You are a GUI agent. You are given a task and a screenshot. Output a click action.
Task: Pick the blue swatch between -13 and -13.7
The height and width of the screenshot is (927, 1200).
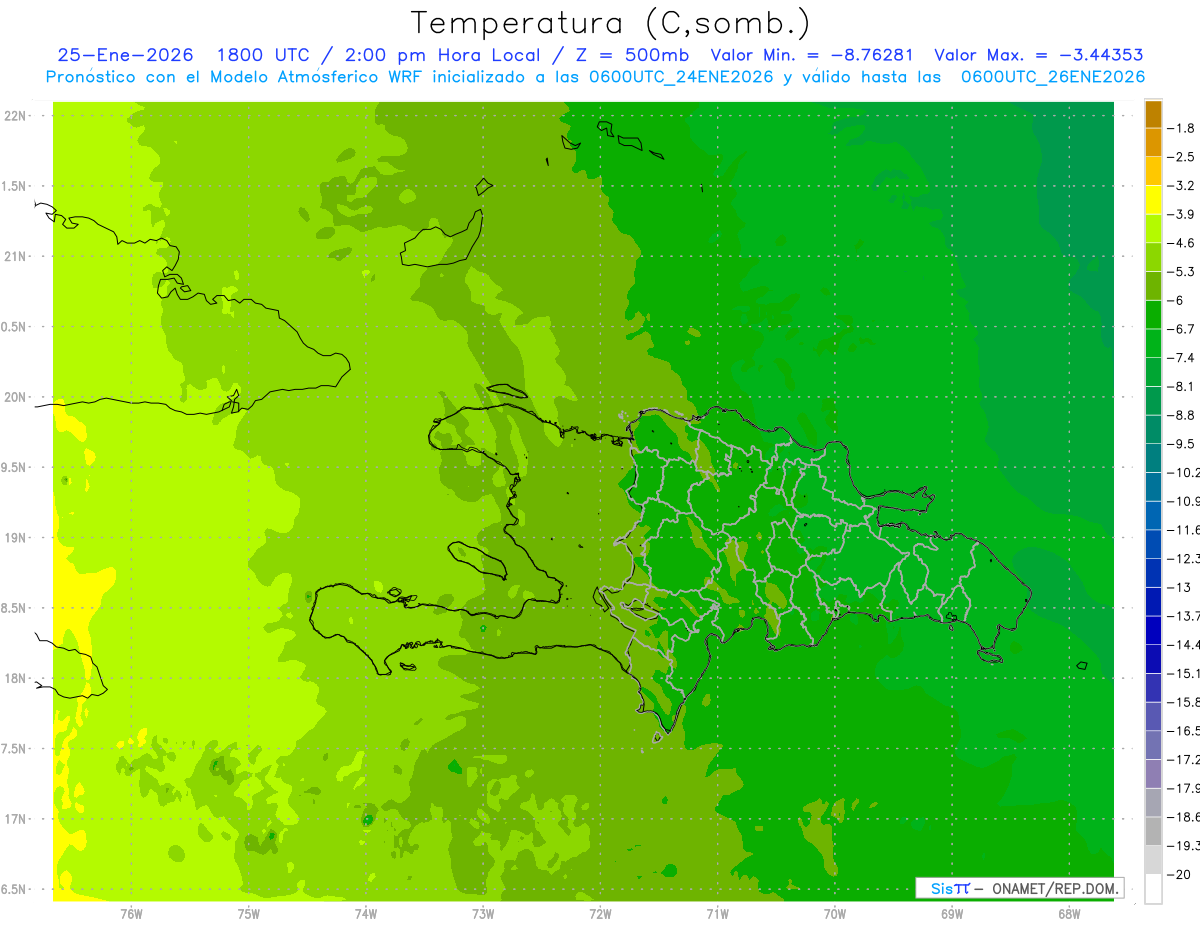(1153, 601)
